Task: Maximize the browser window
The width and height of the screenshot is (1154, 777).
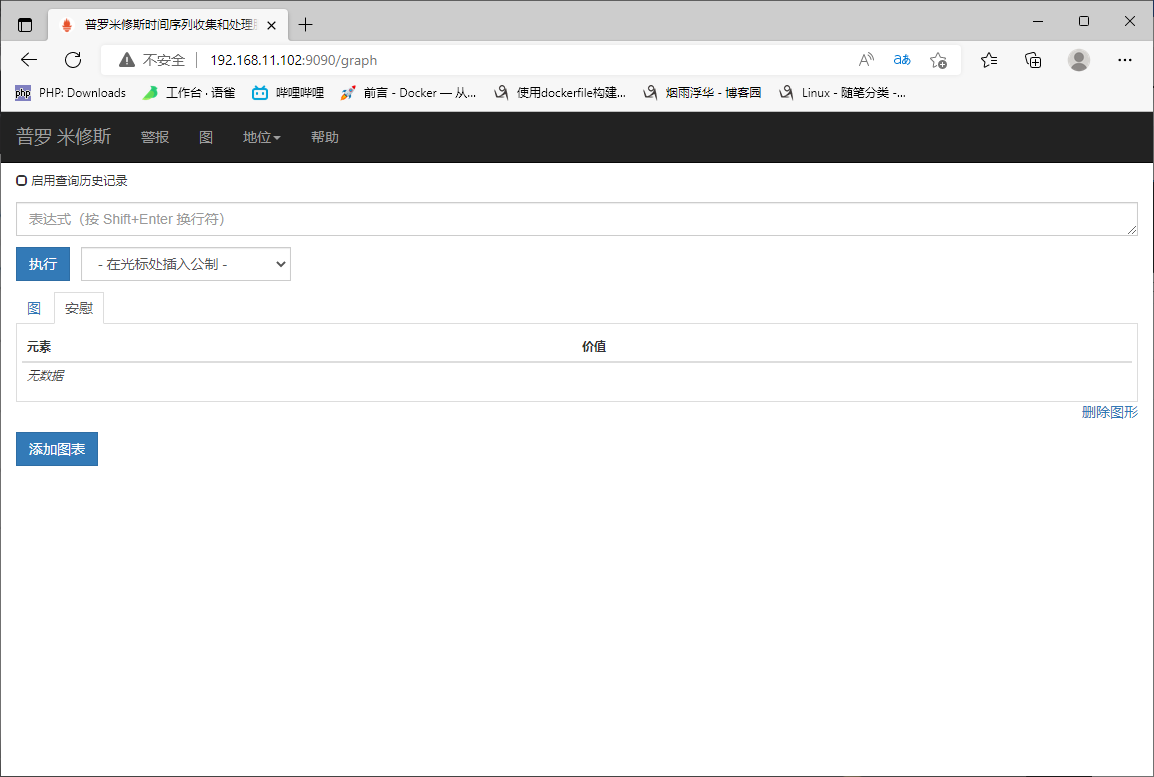Action: click(x=1083, y=21)
